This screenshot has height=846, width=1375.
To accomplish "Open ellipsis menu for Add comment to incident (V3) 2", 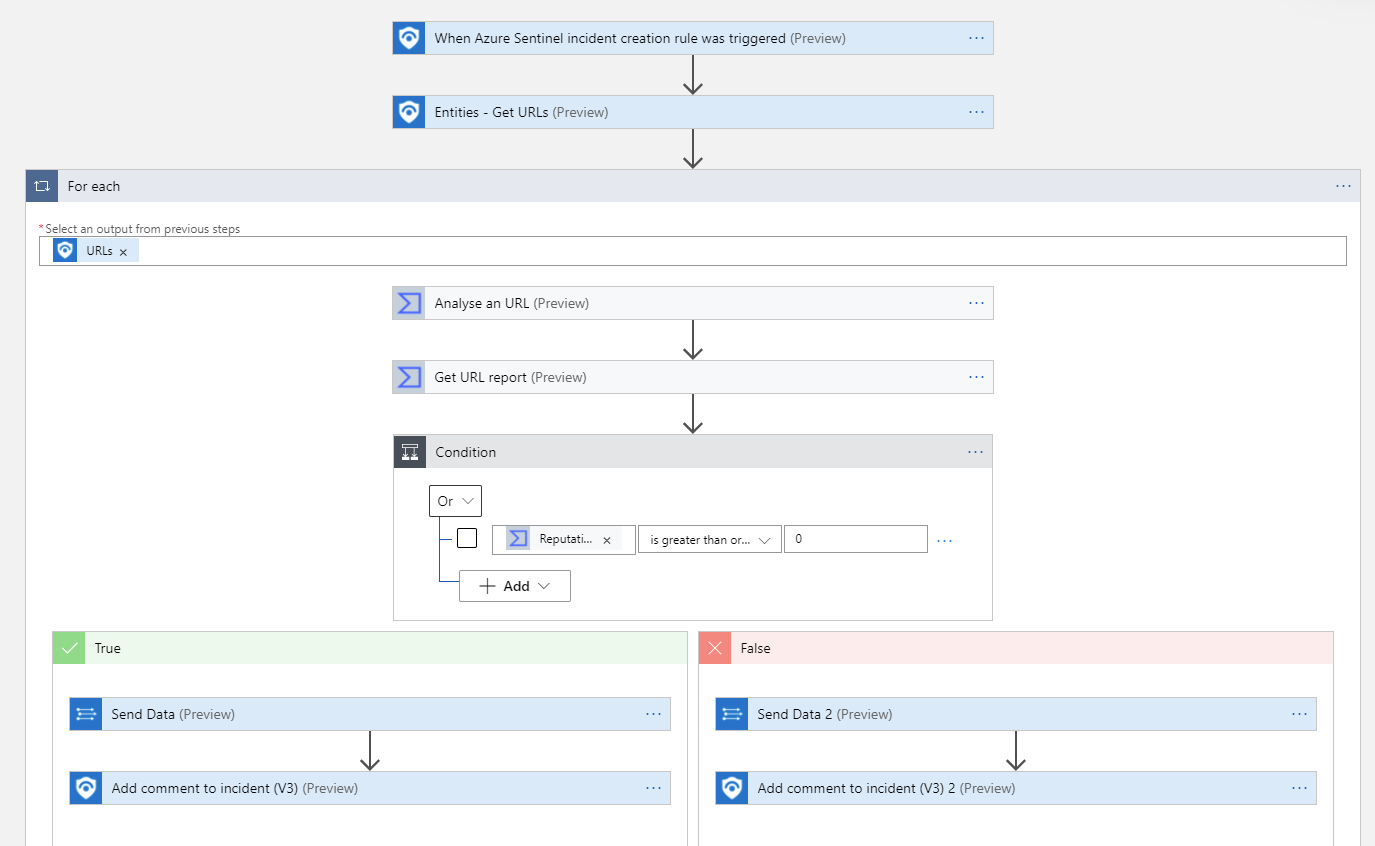I will click(x=1300, y=788).
